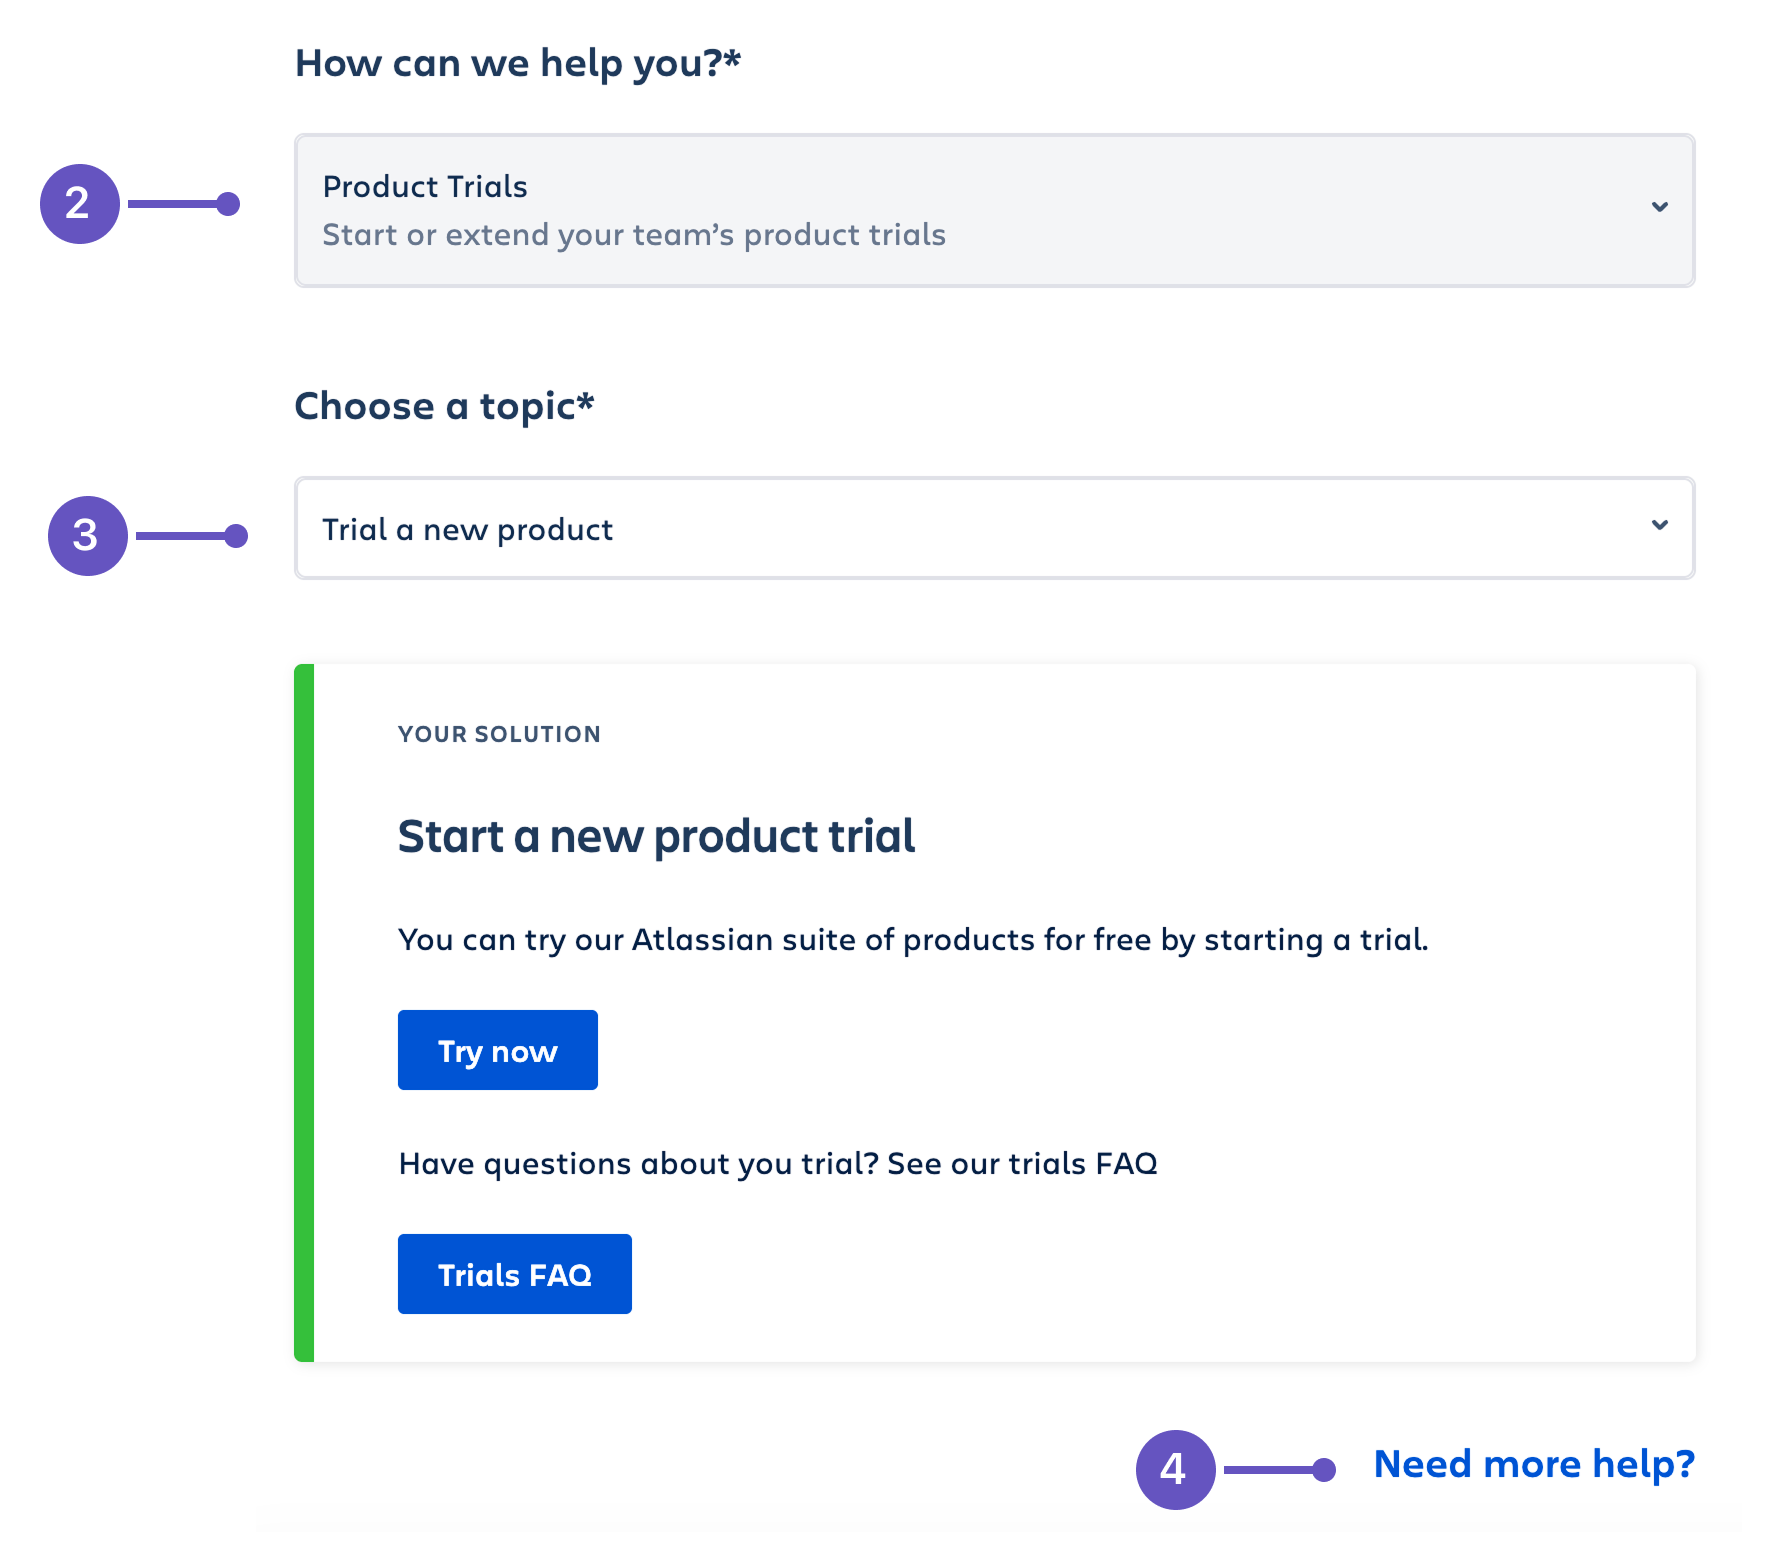Click the 'Start a new product trial' heading
Viewport: 1770px width, 1566px height.
(656, 836)
